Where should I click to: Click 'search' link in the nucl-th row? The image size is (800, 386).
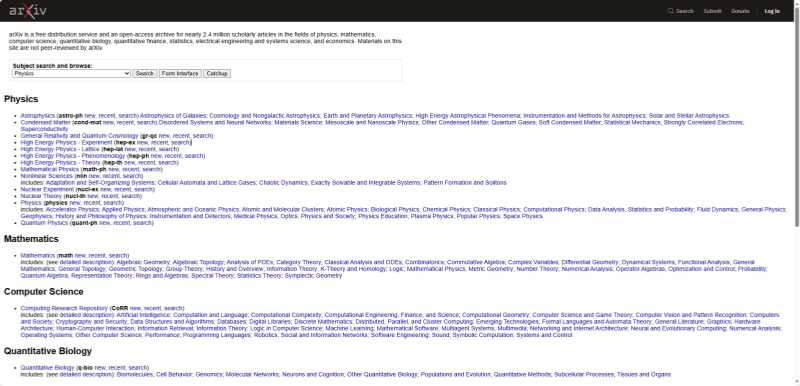click(x=131, y=196)
